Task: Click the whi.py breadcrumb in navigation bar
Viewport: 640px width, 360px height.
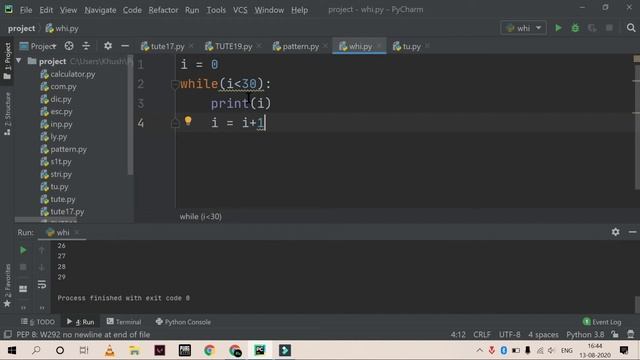Action: [x=62, y=28]
